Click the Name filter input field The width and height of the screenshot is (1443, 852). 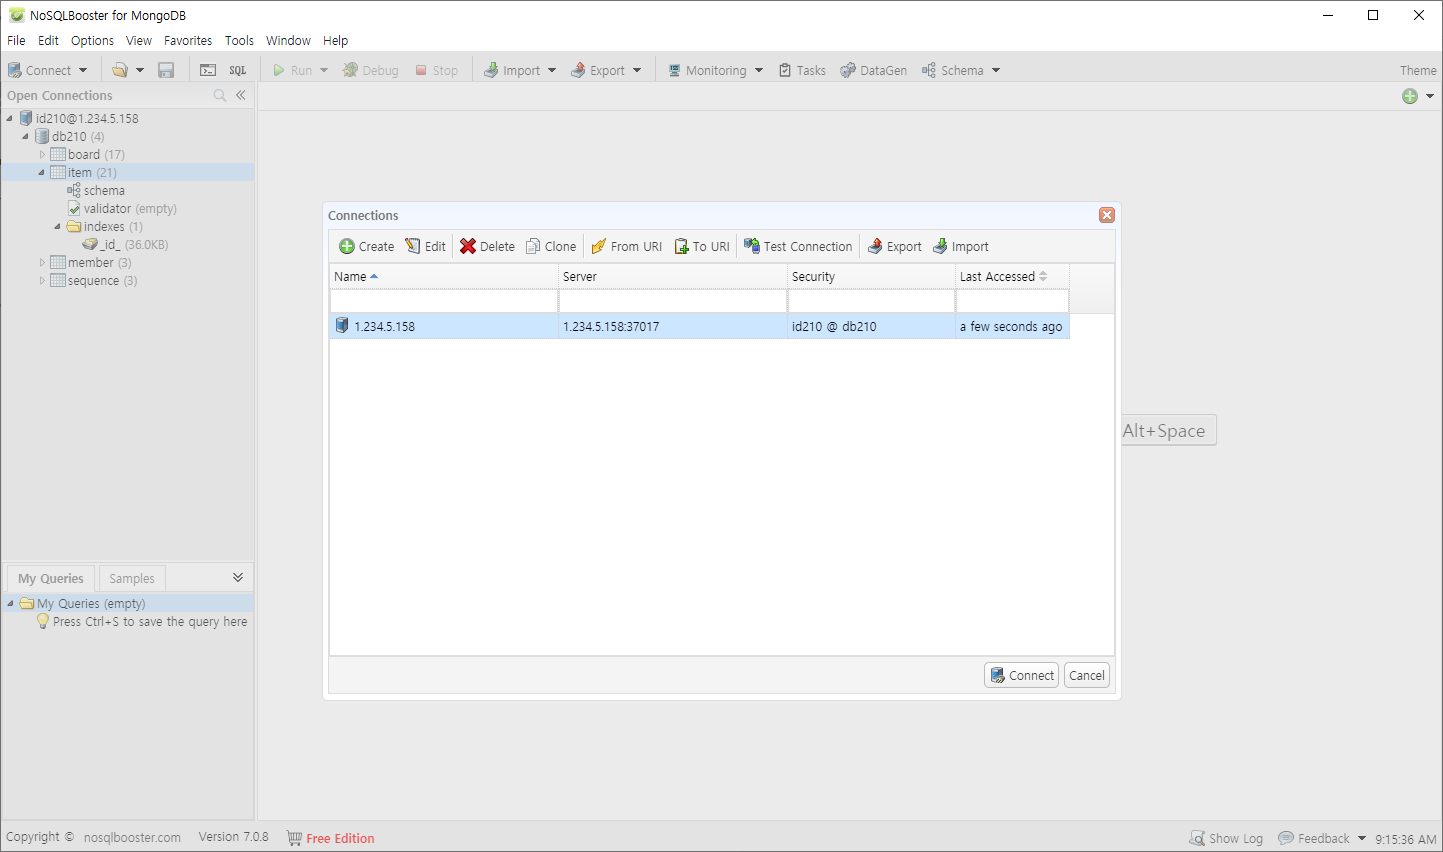[444, 301]
